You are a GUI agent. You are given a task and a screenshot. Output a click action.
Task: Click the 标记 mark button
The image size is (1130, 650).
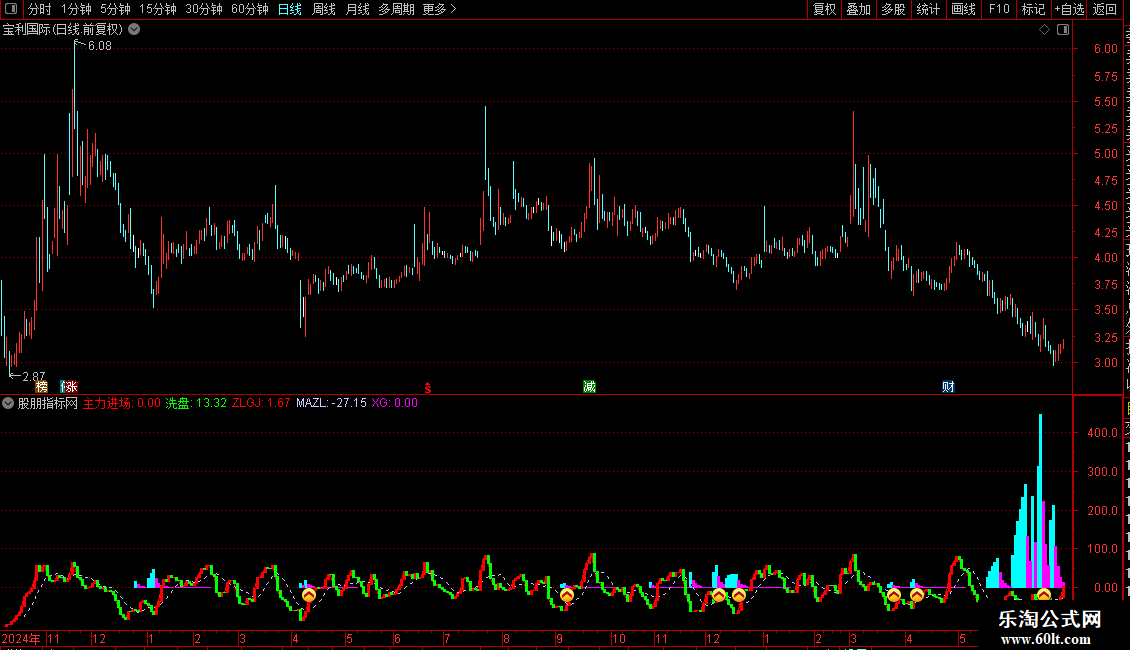[1033, 9]
